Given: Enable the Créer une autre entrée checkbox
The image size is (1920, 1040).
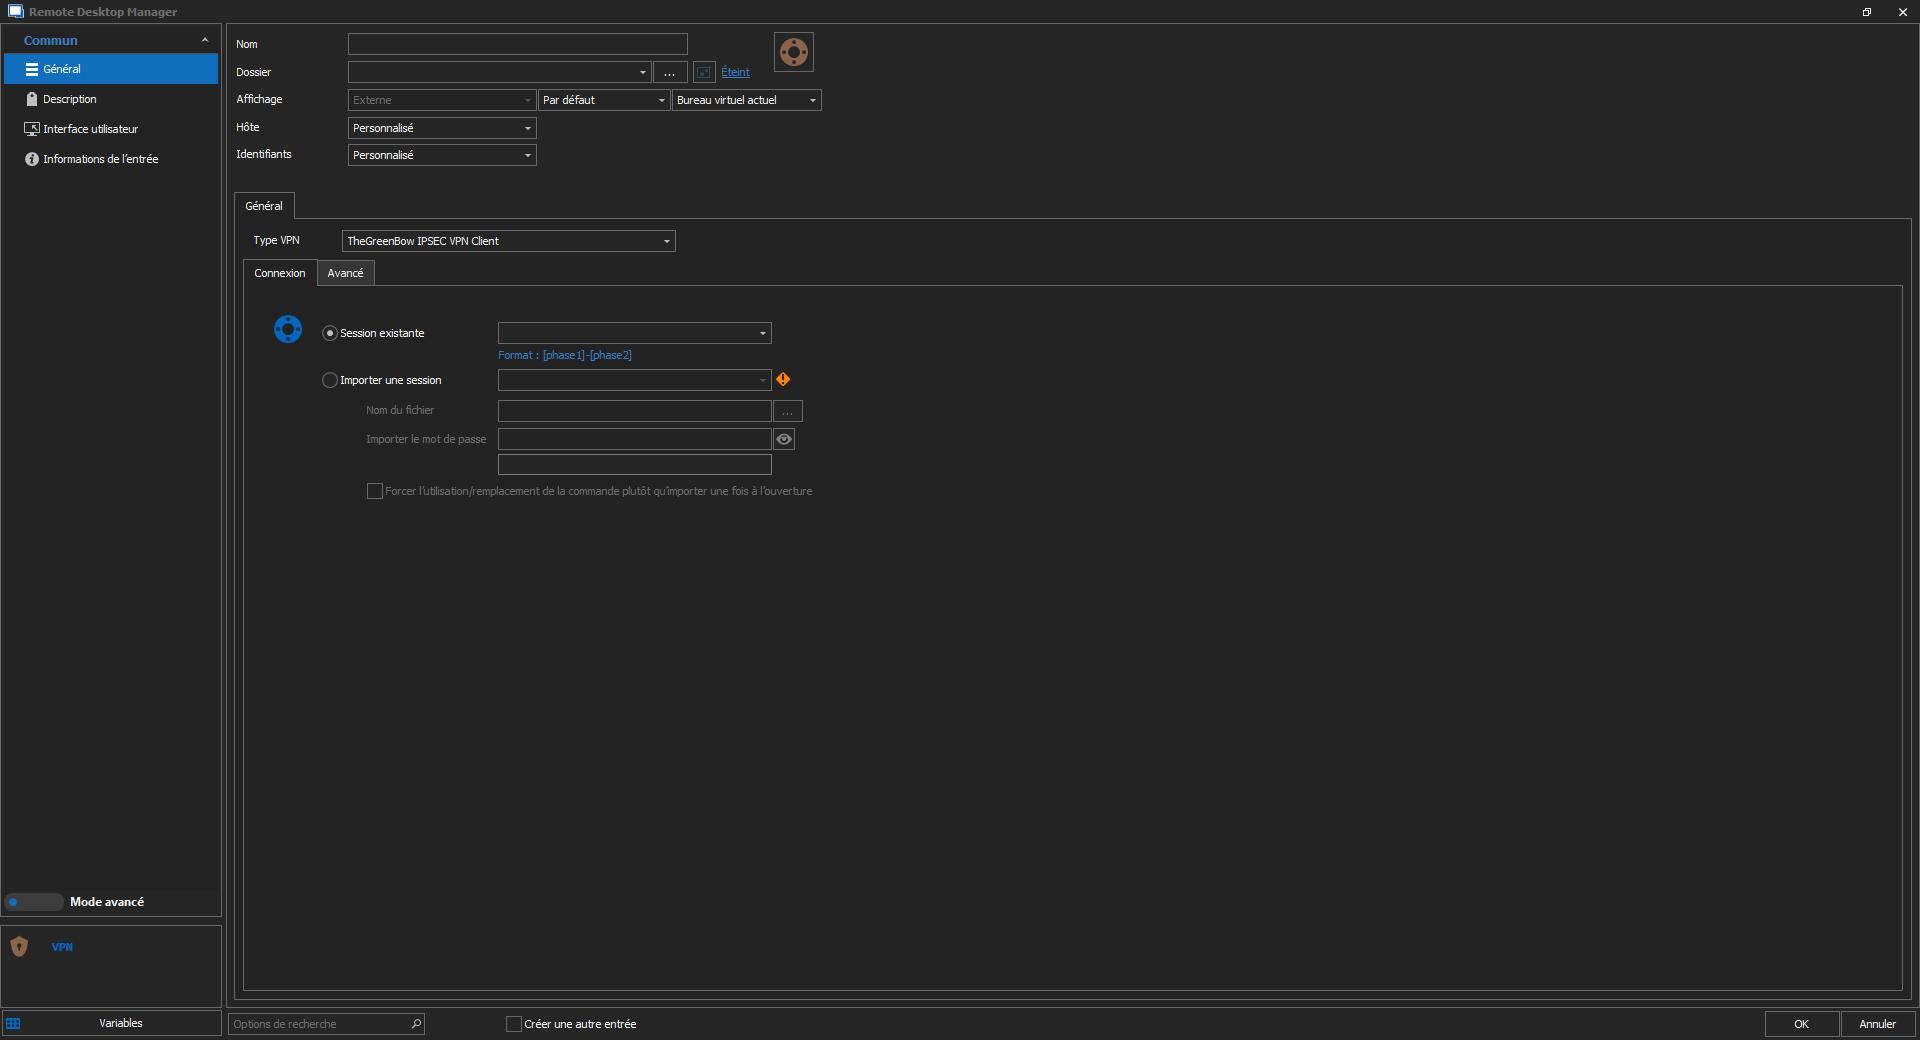Looking at the screenshot, I should [x=514, y=1024].
